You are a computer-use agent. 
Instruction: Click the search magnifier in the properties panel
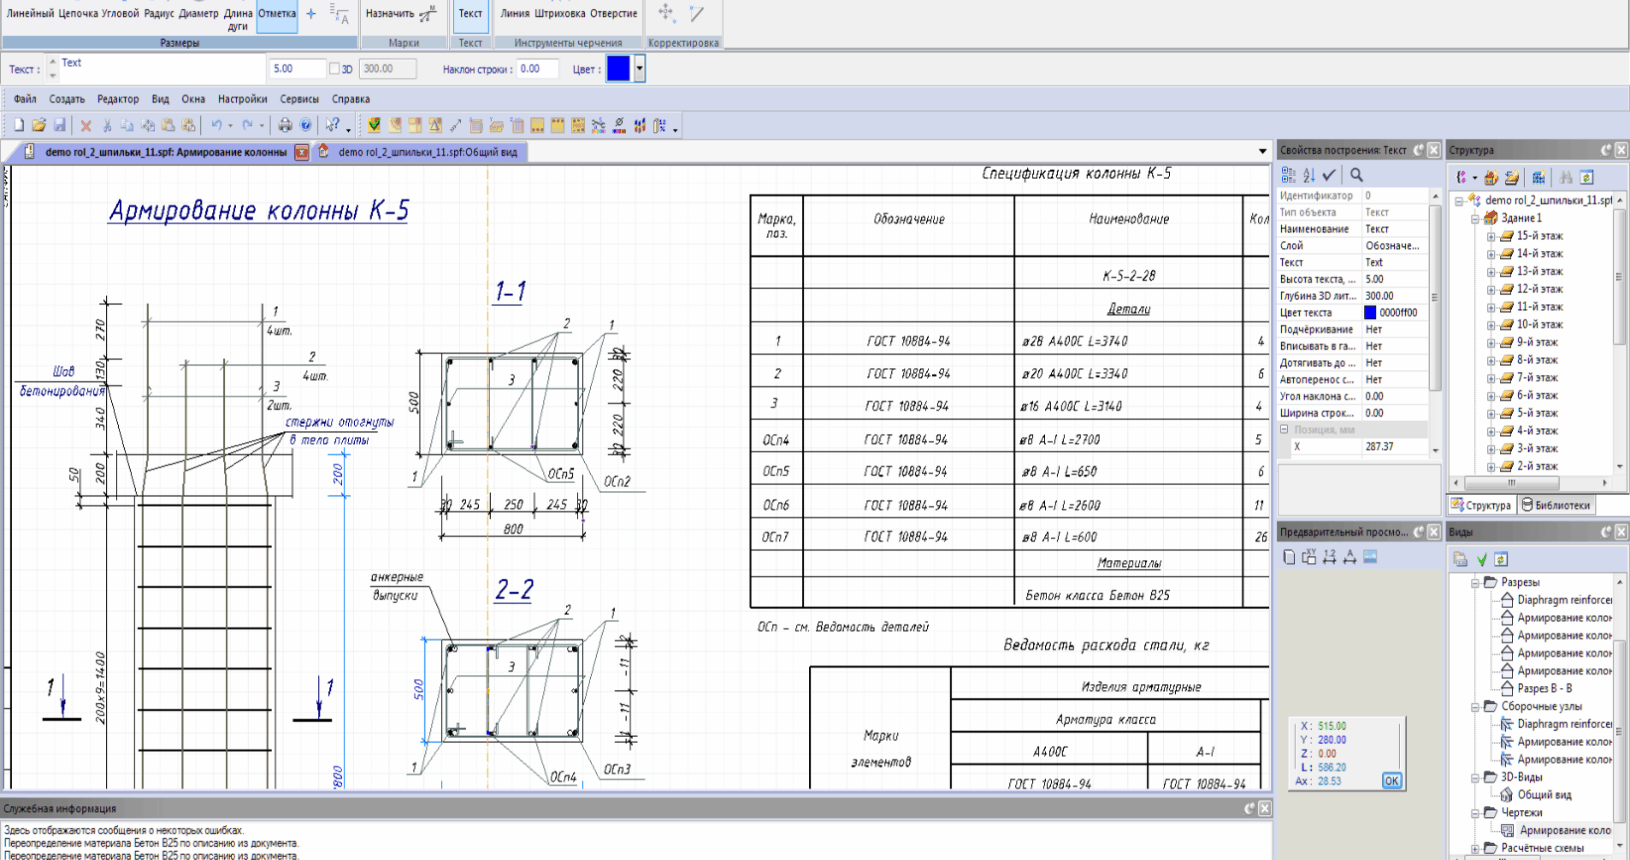[1357, 176]
